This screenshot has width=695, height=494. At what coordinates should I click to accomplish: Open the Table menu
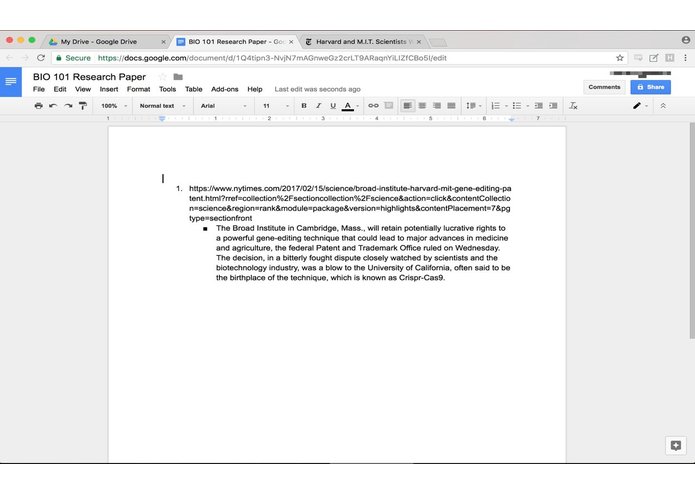[x=194, y=89]
